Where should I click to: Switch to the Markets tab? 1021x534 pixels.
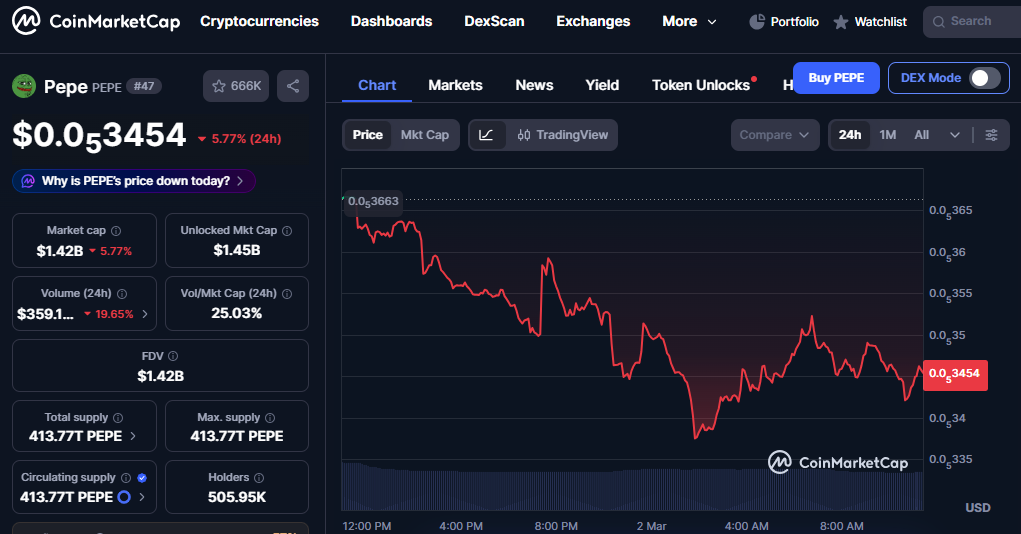[x=455, y=85]
